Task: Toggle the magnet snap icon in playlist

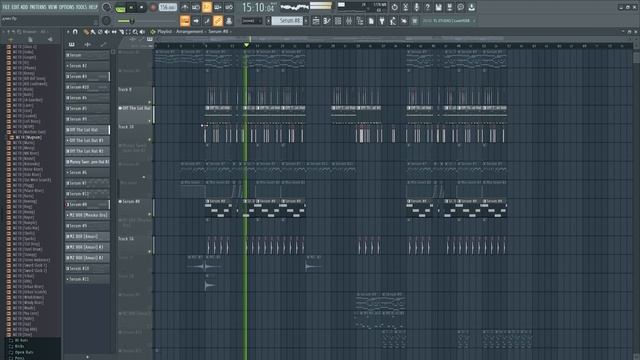Action: [76, 32]
